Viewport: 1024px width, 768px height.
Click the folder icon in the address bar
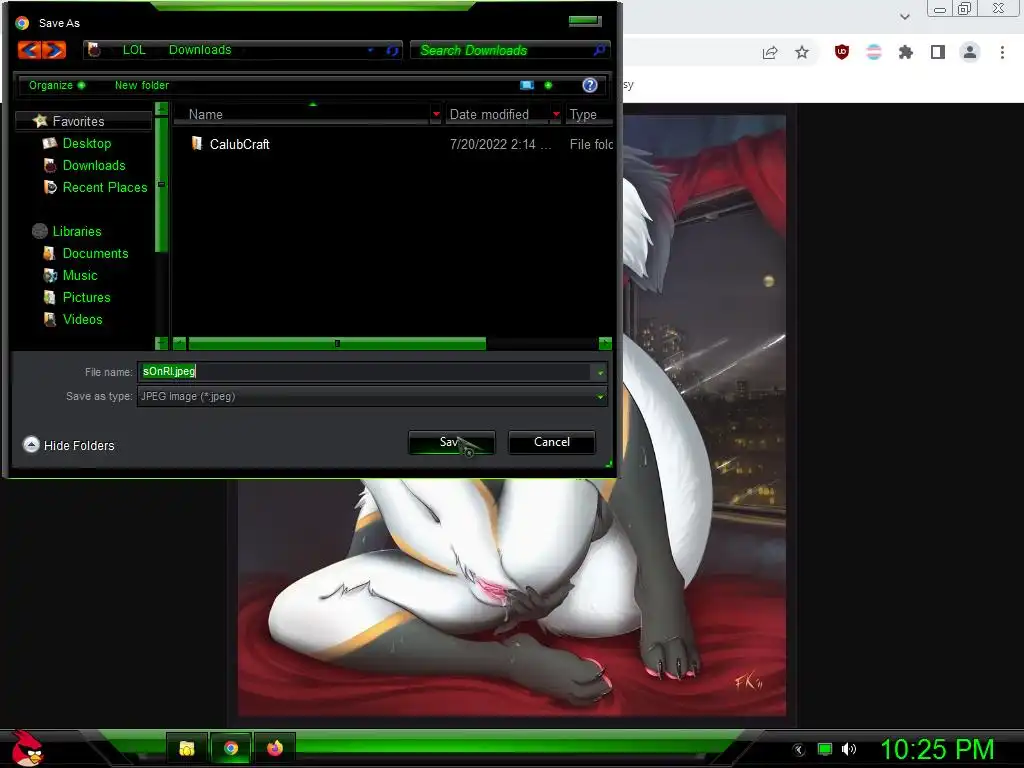click(x=94, y=50)
